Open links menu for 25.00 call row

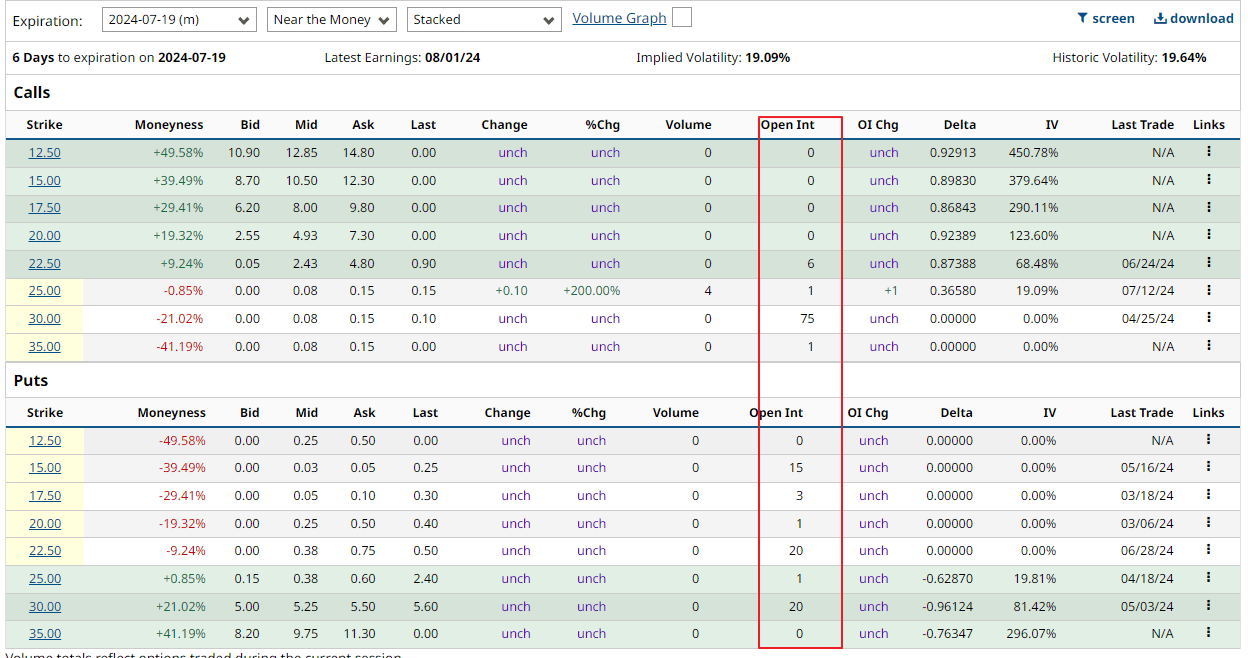[1208, 290]
